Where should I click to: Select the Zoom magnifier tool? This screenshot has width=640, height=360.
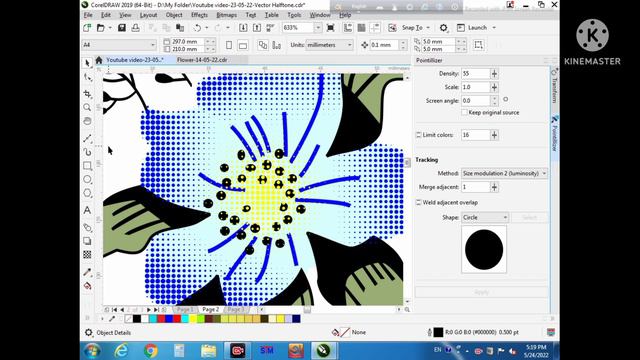pos(87,107)
